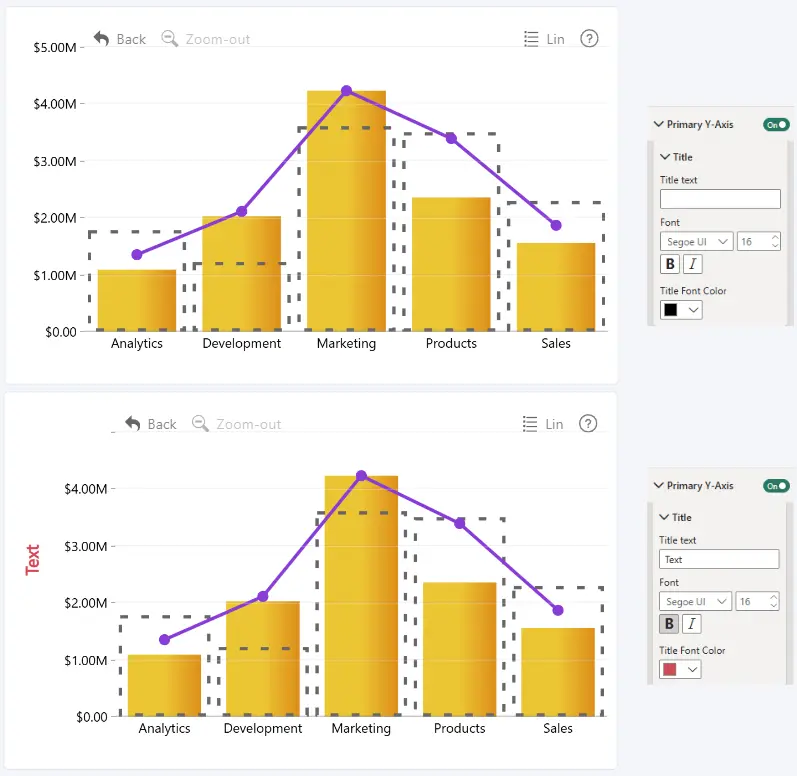
Task: Click the Back label in the top chart
Action: click(x=131, y=39)
